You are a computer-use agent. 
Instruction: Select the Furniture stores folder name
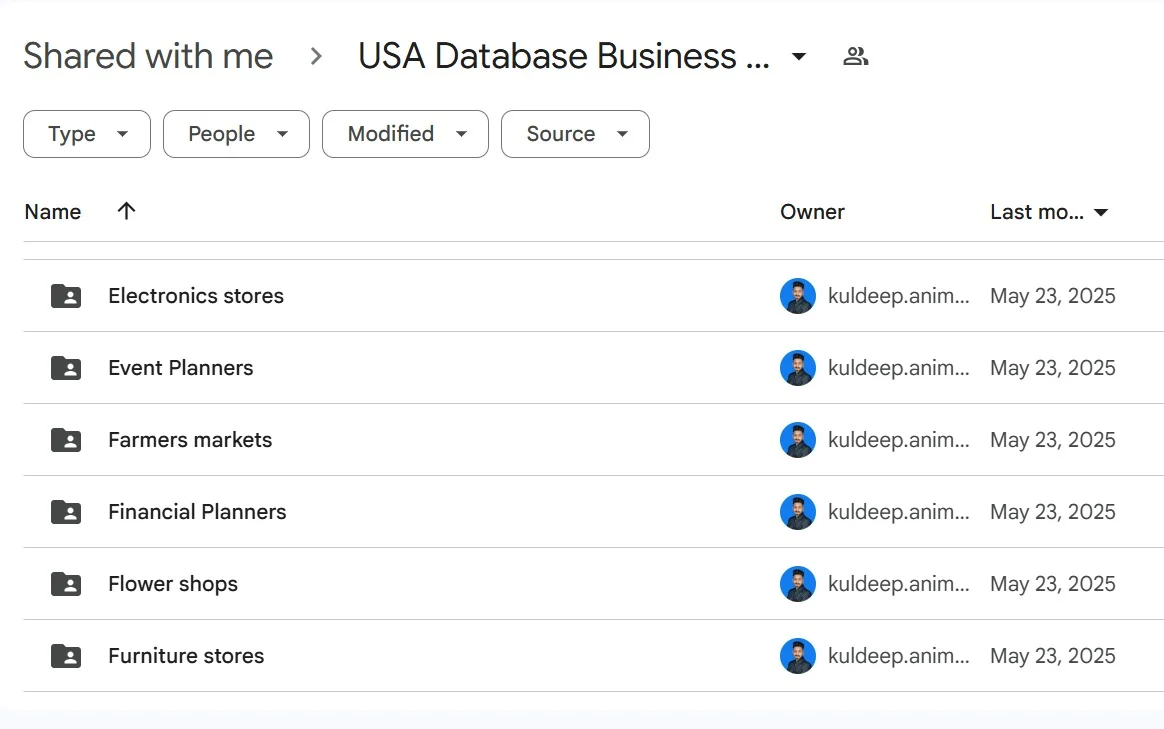pyautogui.click(x=186, y=656)
